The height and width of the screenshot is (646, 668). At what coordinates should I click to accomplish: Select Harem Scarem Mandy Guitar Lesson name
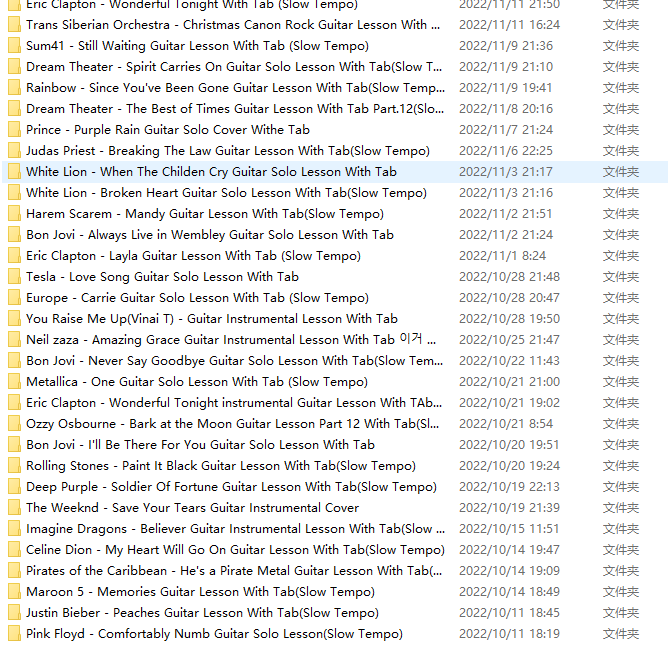coord(205,213)
